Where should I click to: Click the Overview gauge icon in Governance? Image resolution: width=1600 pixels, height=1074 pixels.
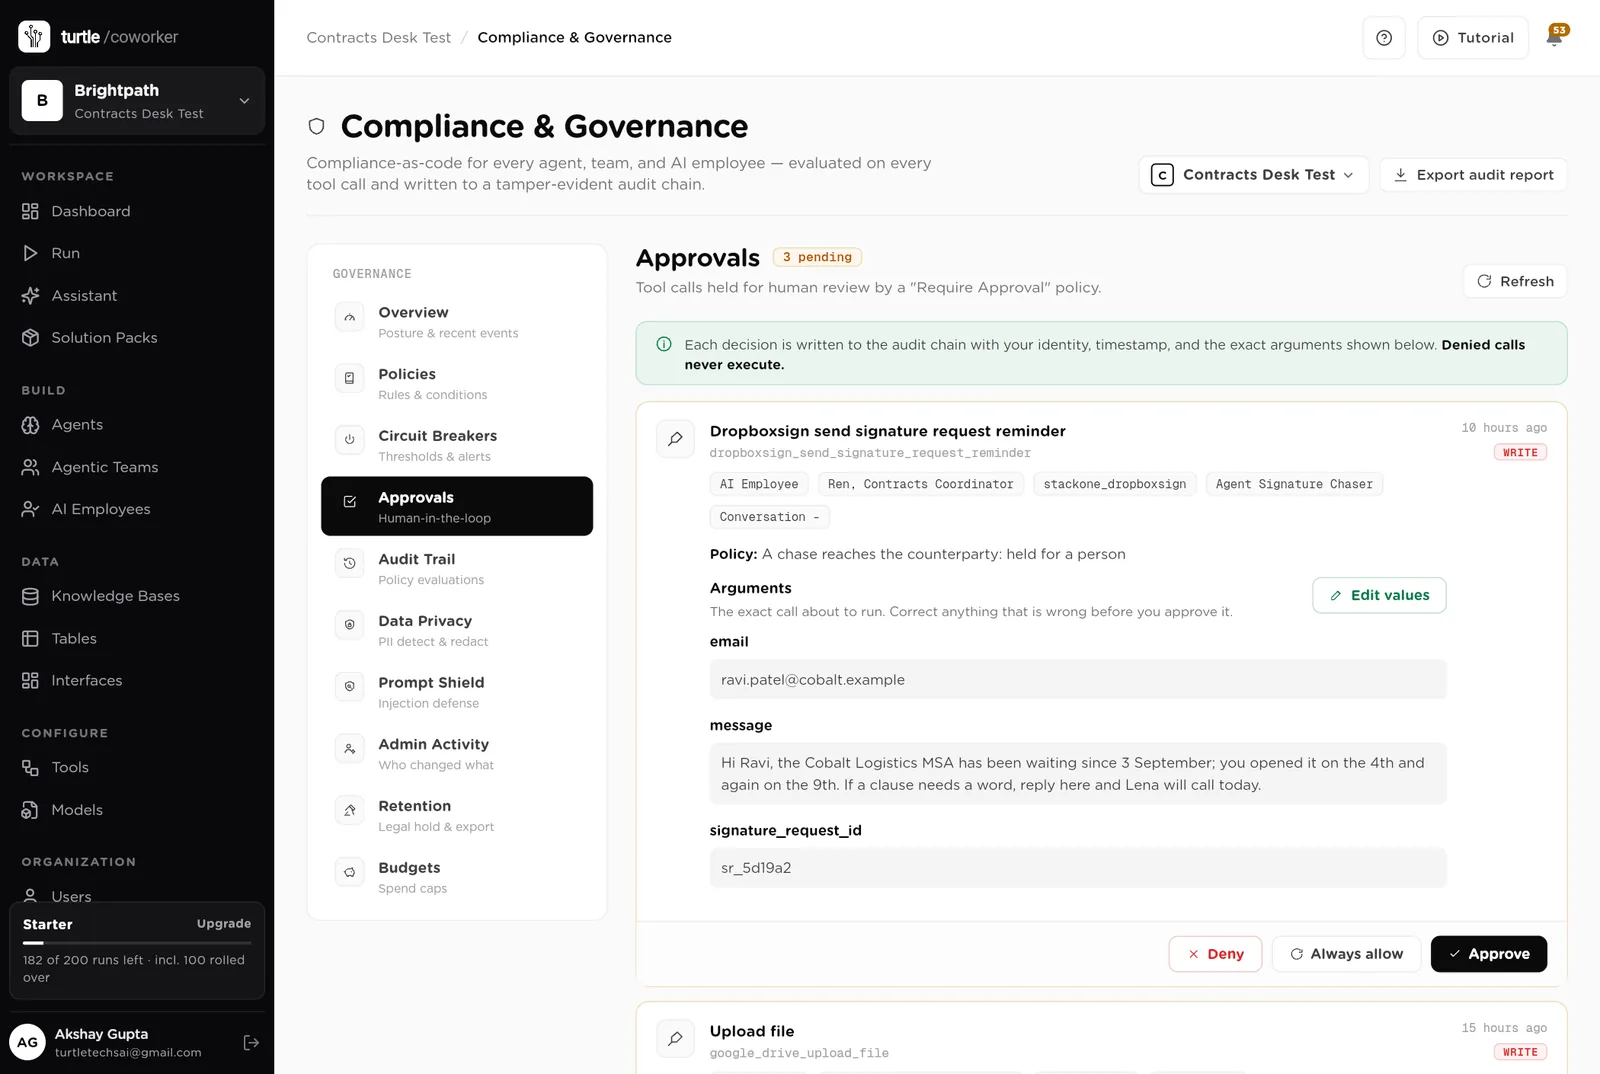pyautogui.click(x=349, y=317)
